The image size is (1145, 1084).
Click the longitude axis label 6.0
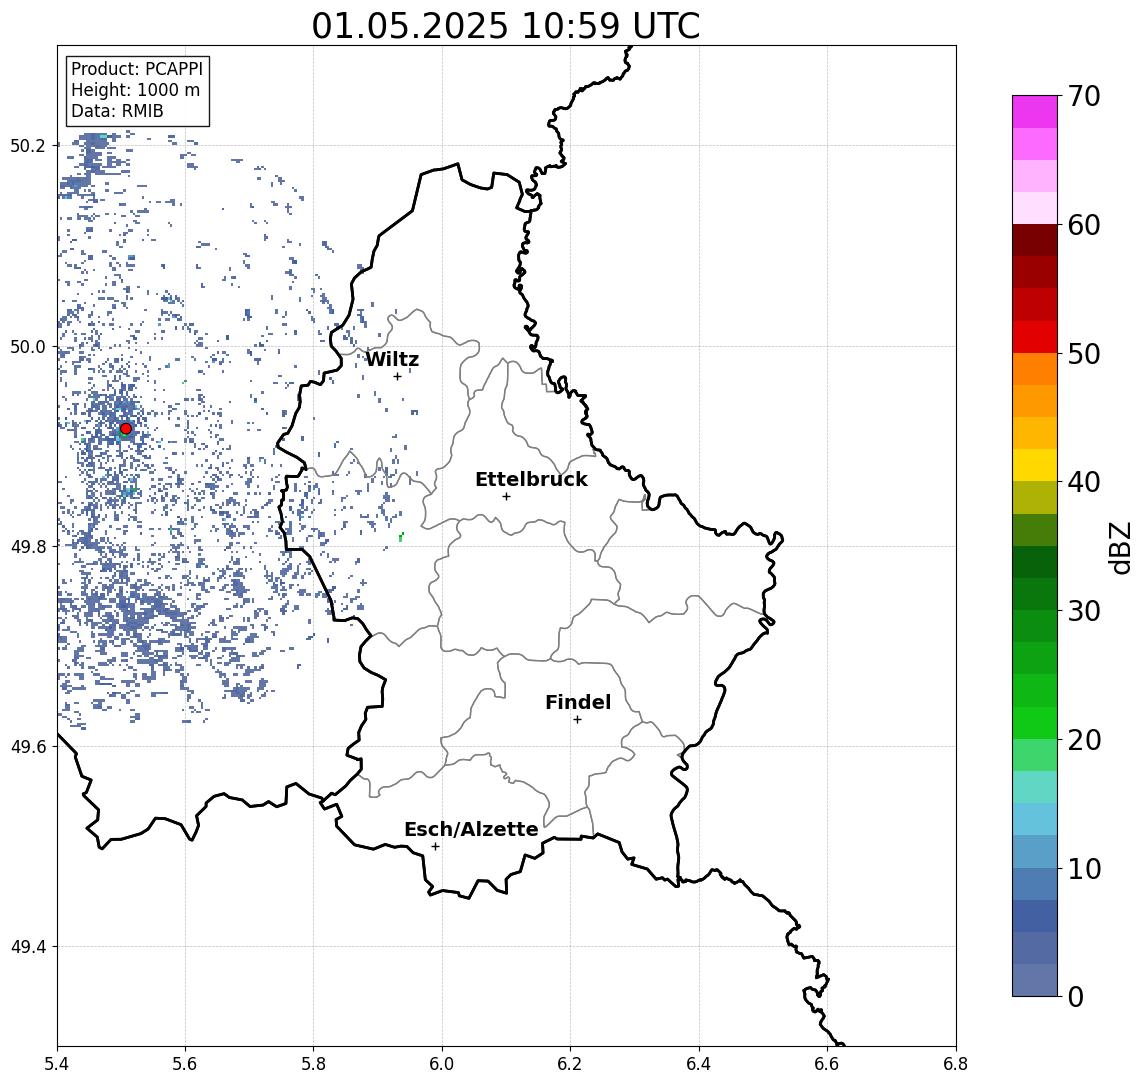point(442,1064)
